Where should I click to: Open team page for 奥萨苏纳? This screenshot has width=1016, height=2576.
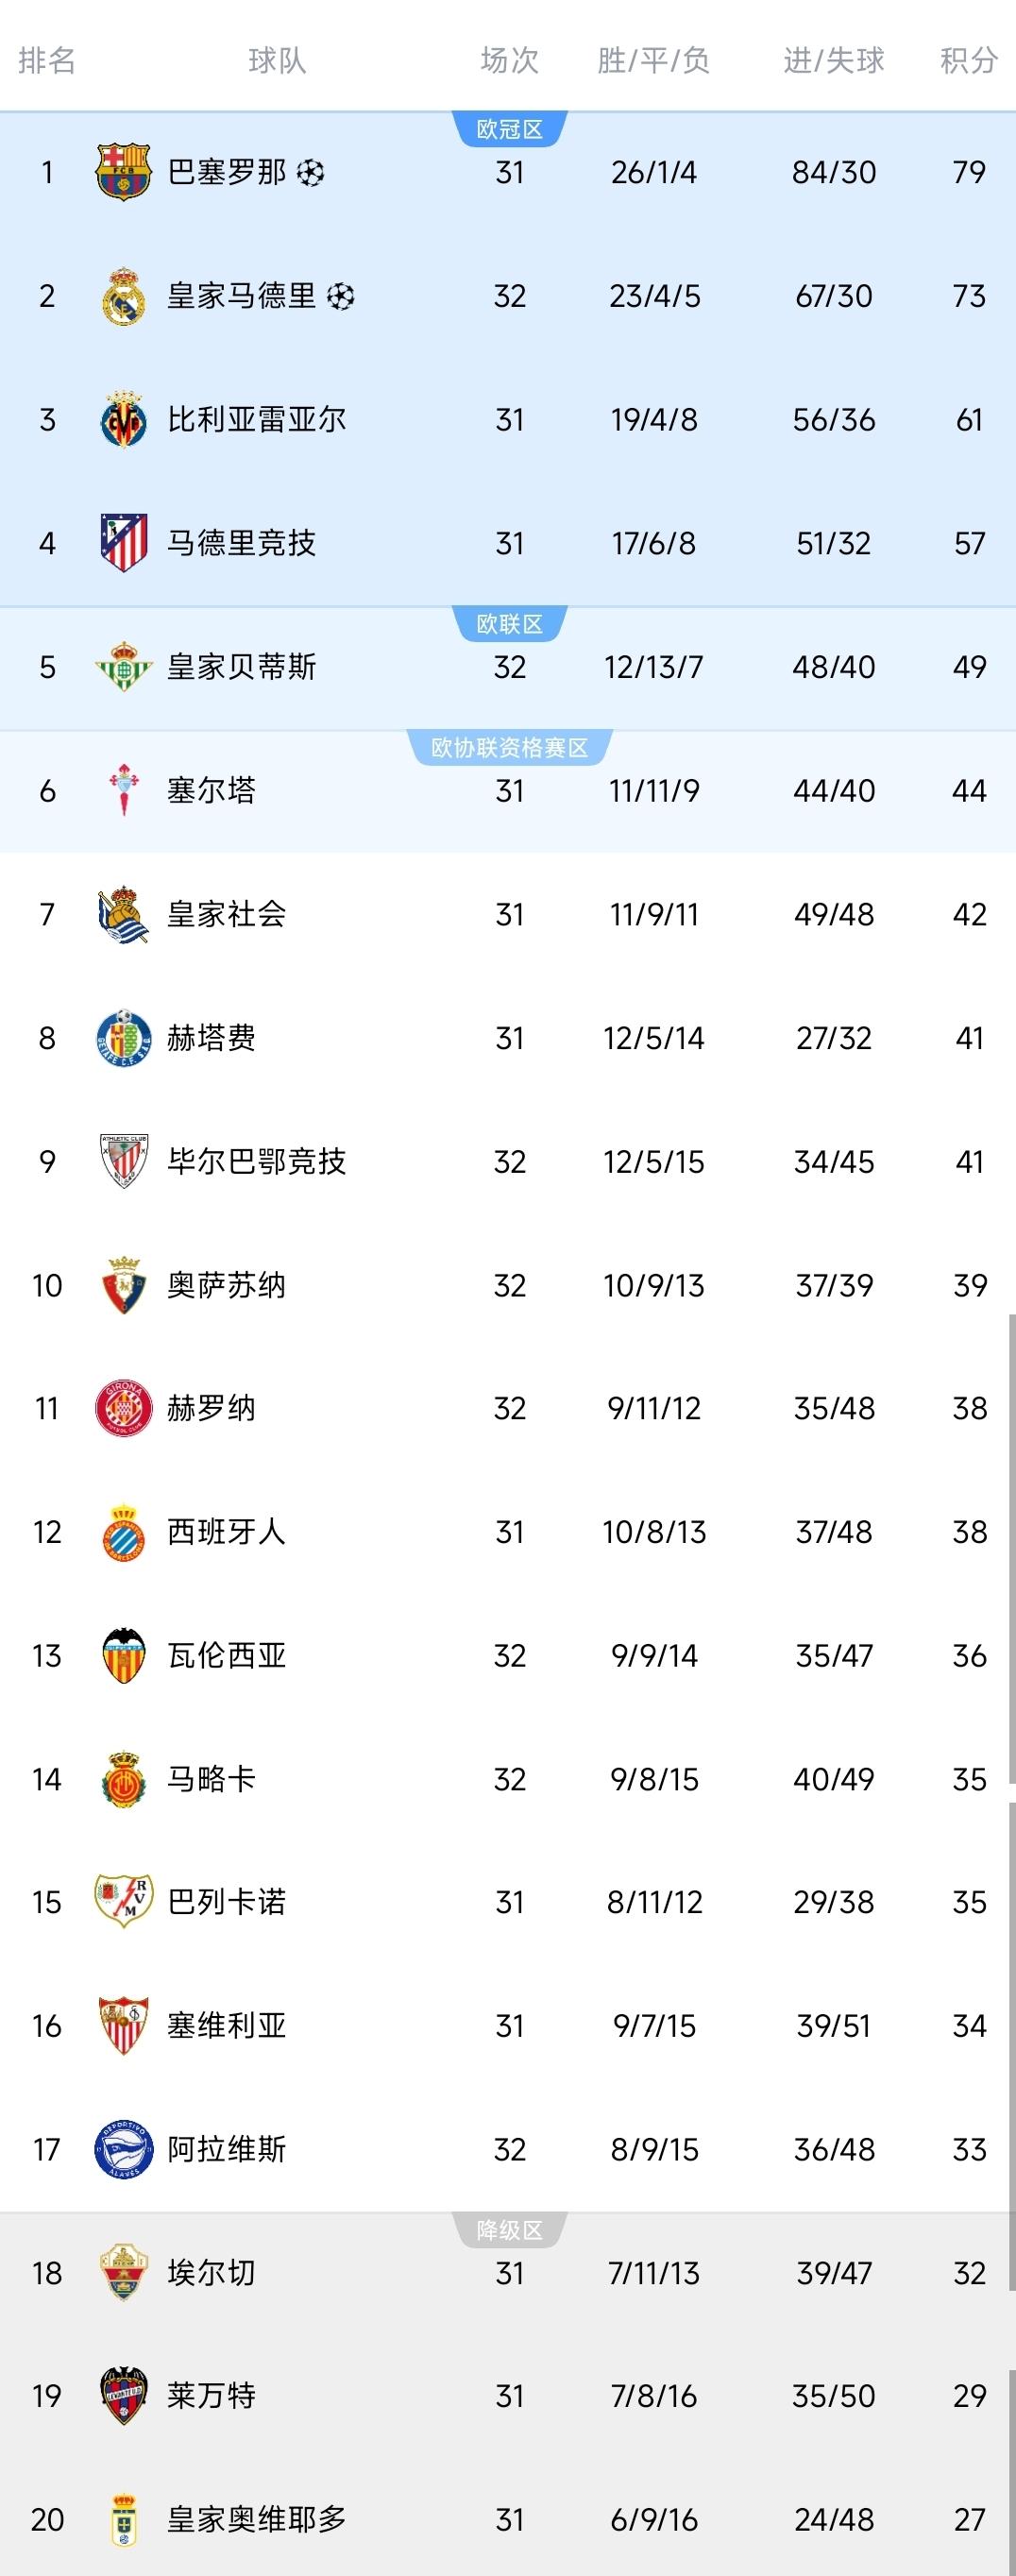pyautogui.click(x=226, y=1285)
